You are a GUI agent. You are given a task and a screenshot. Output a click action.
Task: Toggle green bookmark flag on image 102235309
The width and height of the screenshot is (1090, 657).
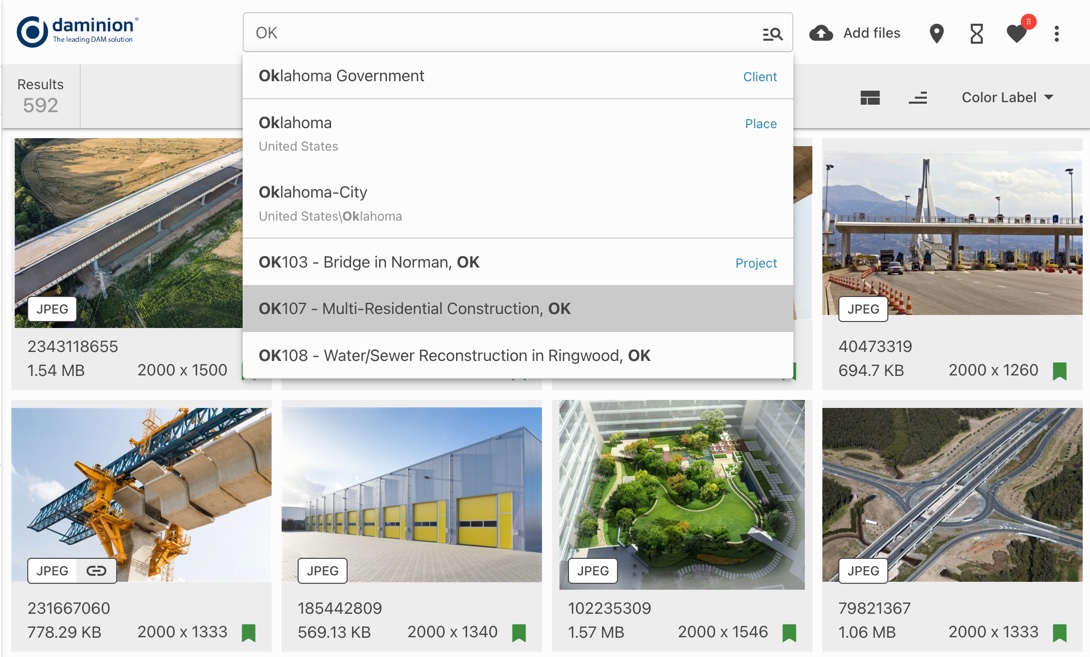coord(789,633)
